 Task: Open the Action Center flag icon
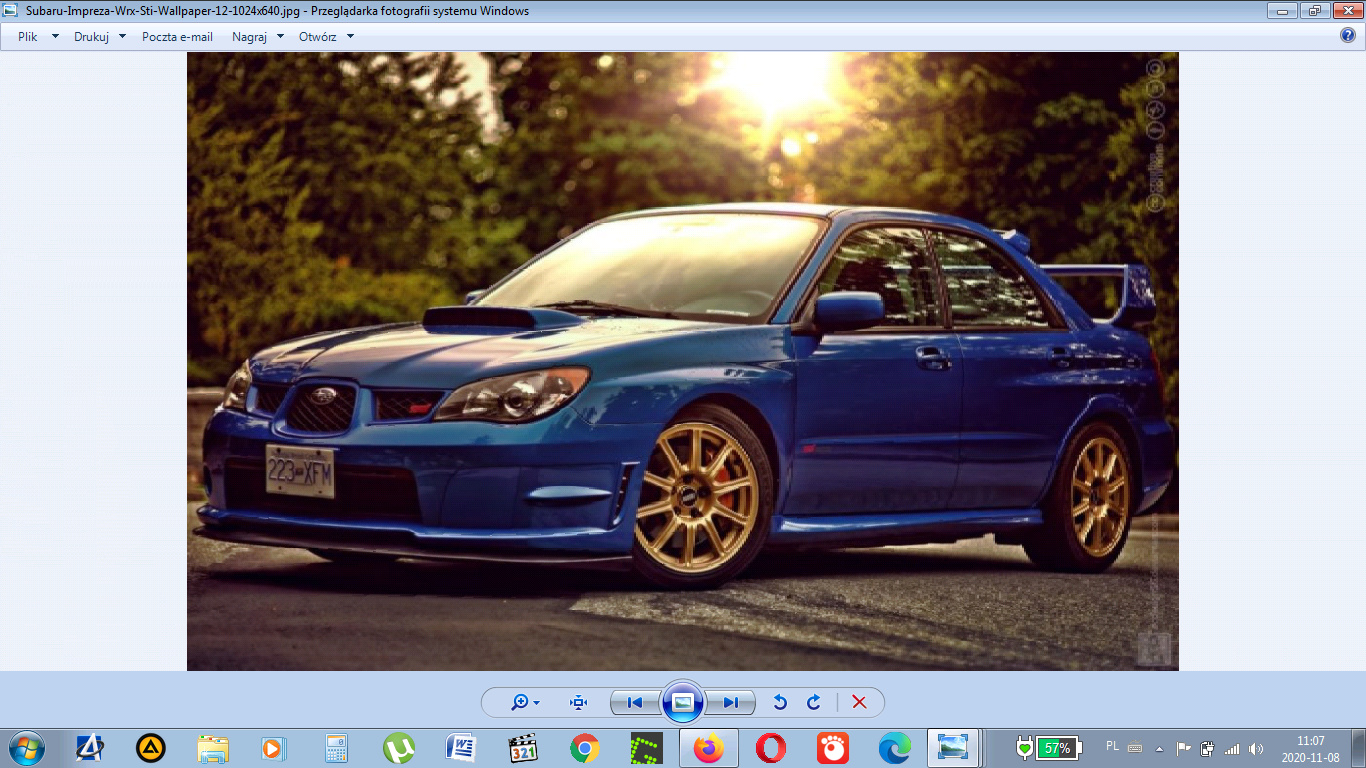point(1184,748)
